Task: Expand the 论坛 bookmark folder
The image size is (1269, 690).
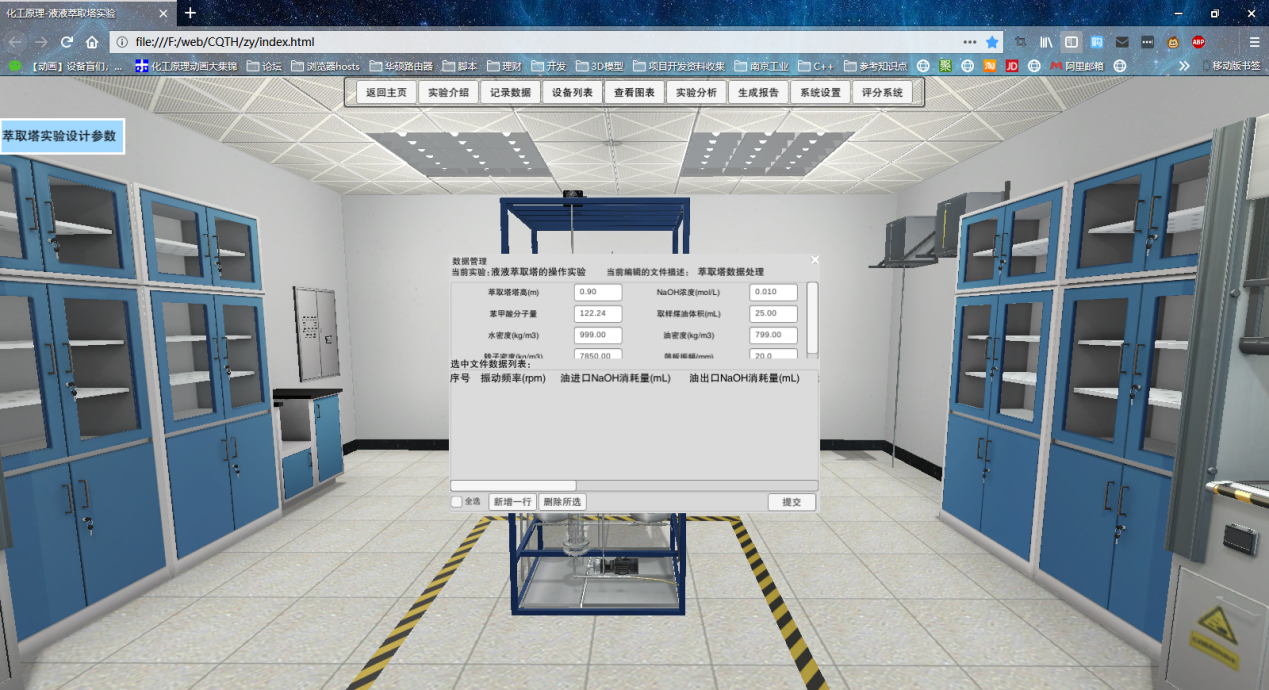Action: pyautogui.click(x=265, y=66)
